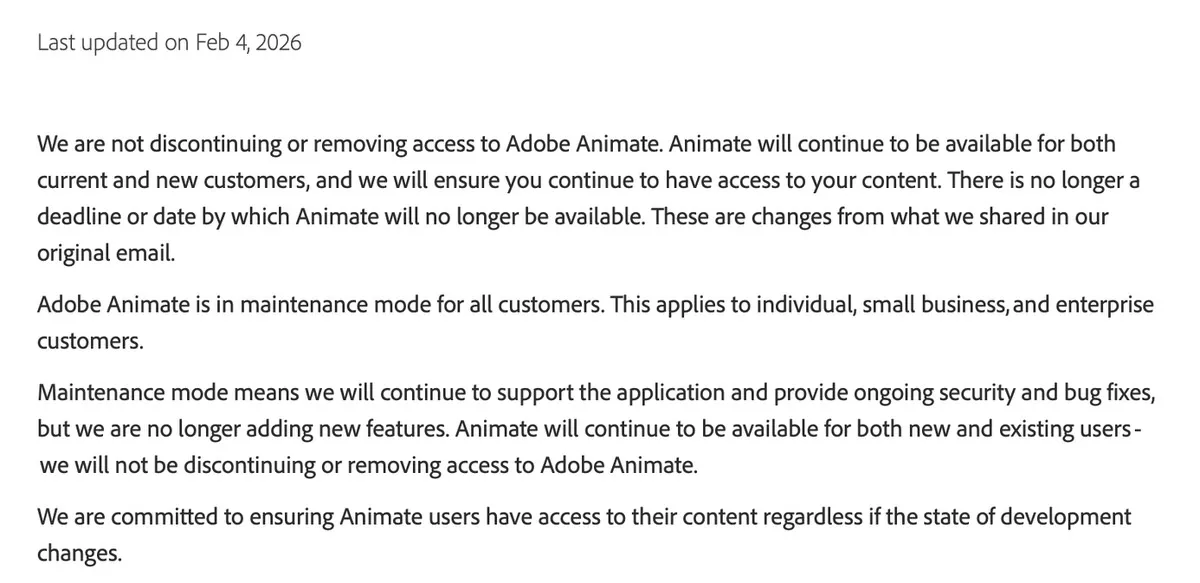Click the date "Feb 4, 2026"

click(x=246, y=43)
